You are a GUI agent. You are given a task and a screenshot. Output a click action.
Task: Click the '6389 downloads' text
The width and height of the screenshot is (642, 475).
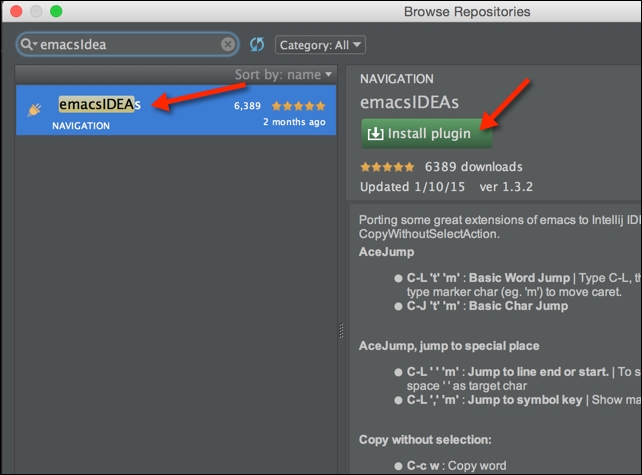pyautogui.click(x=474, y=167)
